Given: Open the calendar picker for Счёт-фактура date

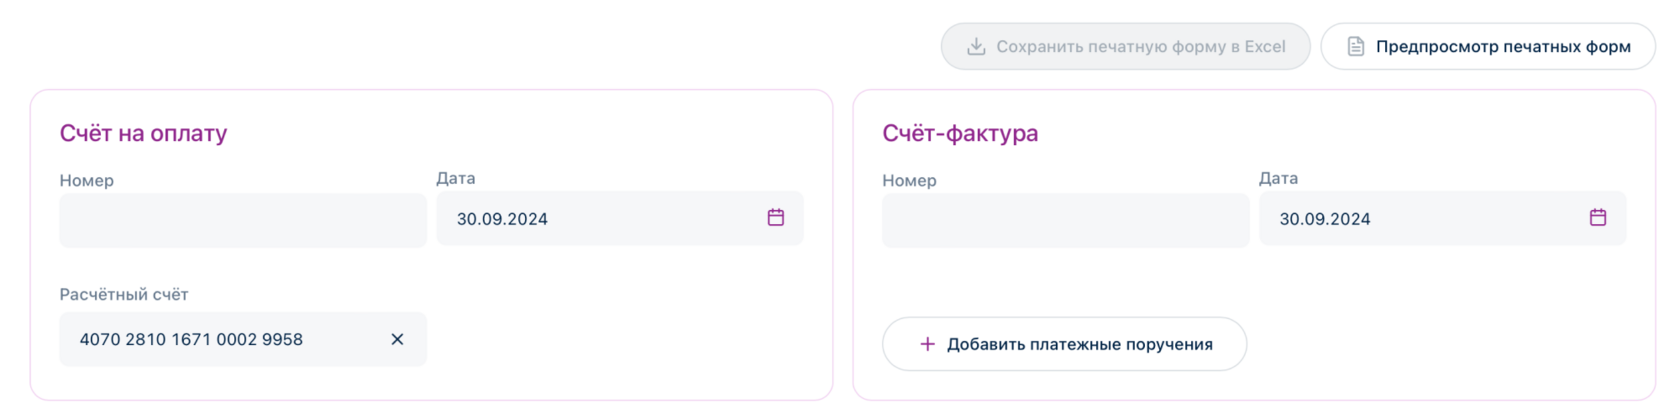Looking at the screenshot, I should point(1597,218).
